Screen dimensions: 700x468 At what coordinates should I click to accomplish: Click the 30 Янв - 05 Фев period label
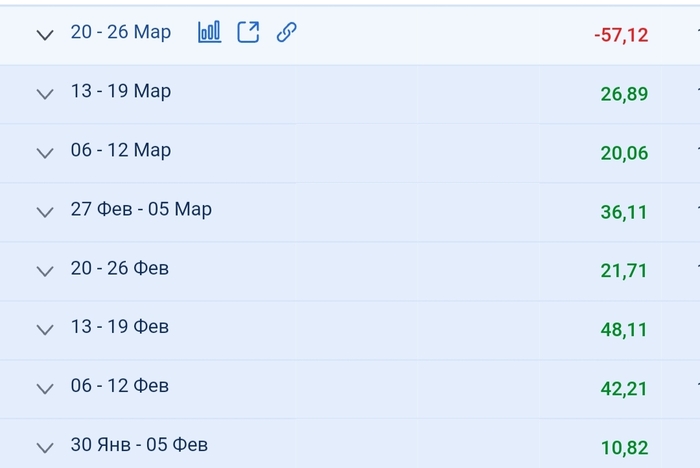(139, 444)
